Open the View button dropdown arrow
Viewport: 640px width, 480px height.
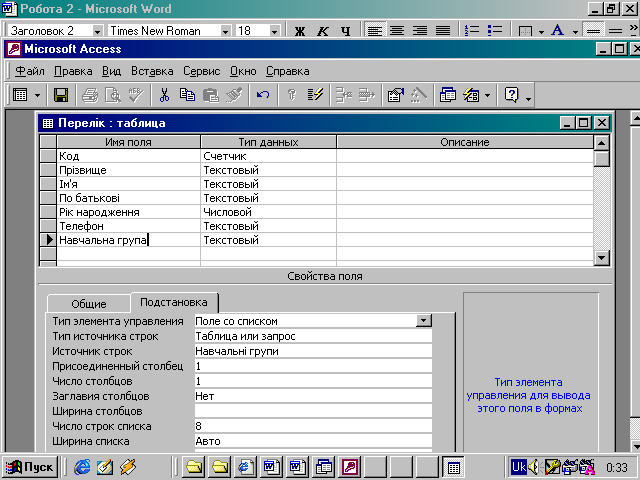click(37, 96)
